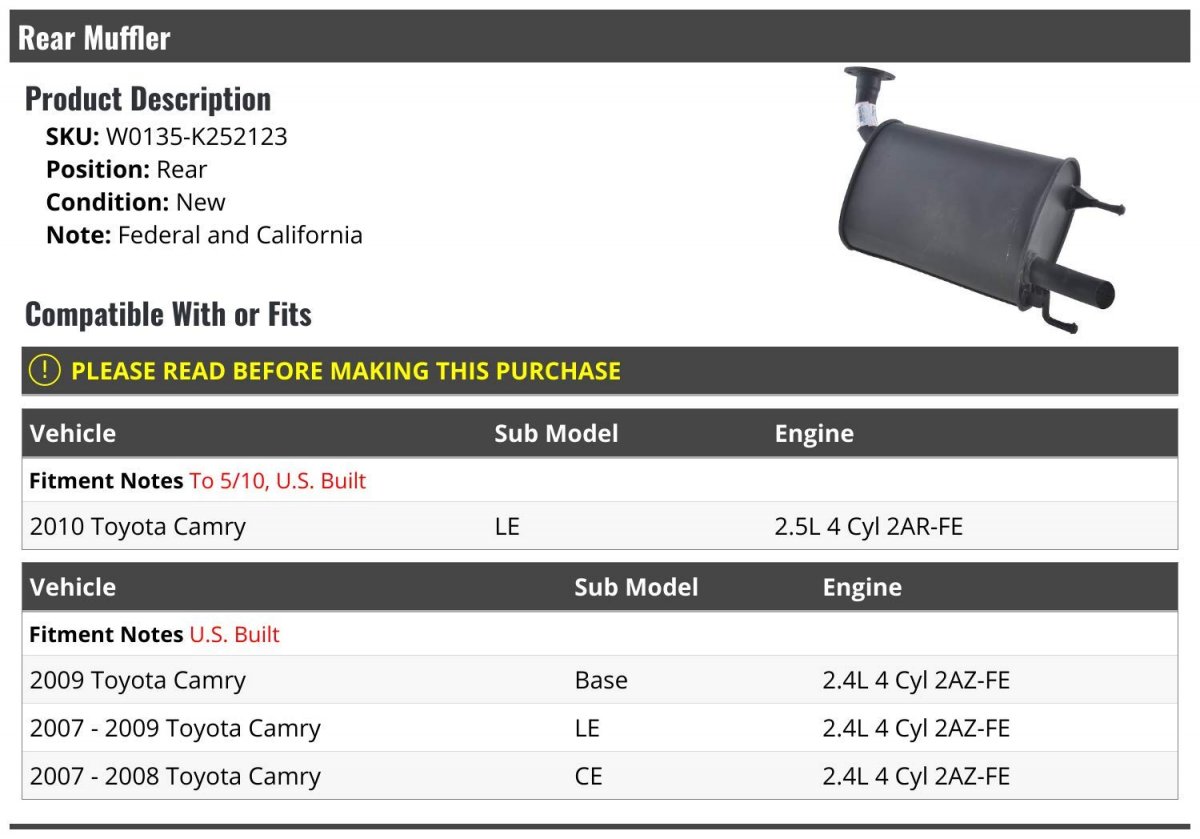The height and width of the screenshot is (839, 1200).
Task: Click the first table's Sub Model header
Action: click(556, 433)
